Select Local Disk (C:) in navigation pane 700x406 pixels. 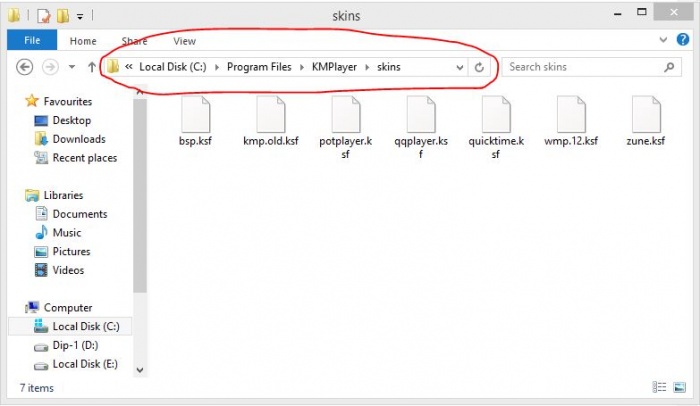click(71, 326)
